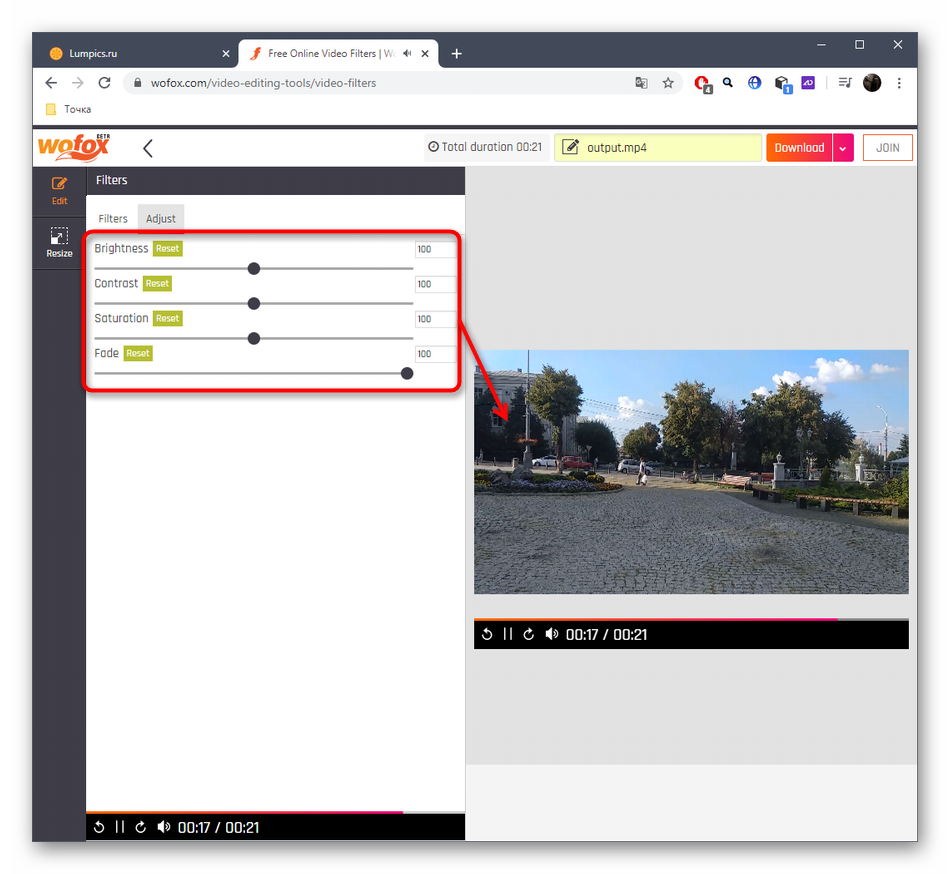Viewport: 950px width, 874px height.
Task: Click the browser reload button
Action: 106,83
